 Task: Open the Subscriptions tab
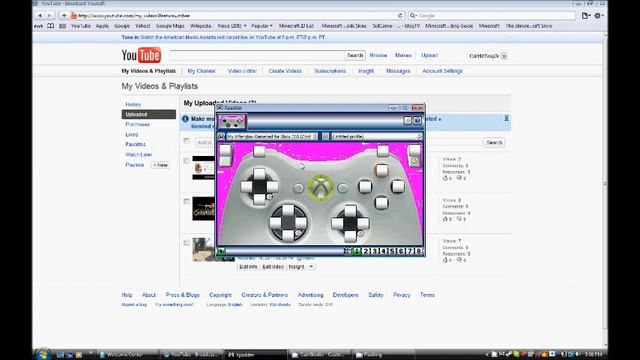(330, 71)
